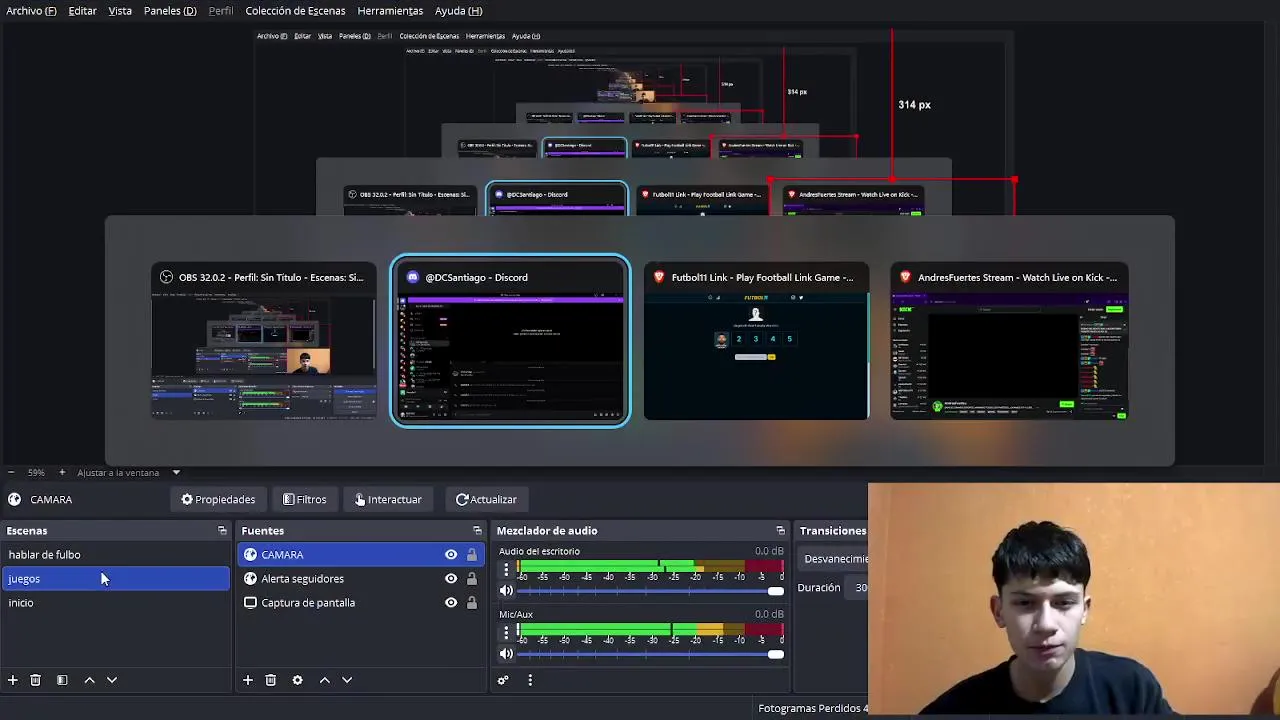The height and width of the screenshot is (720, 1280).
Task: Zoom out the preview with minus icon
Action: [x=11, y=472]
